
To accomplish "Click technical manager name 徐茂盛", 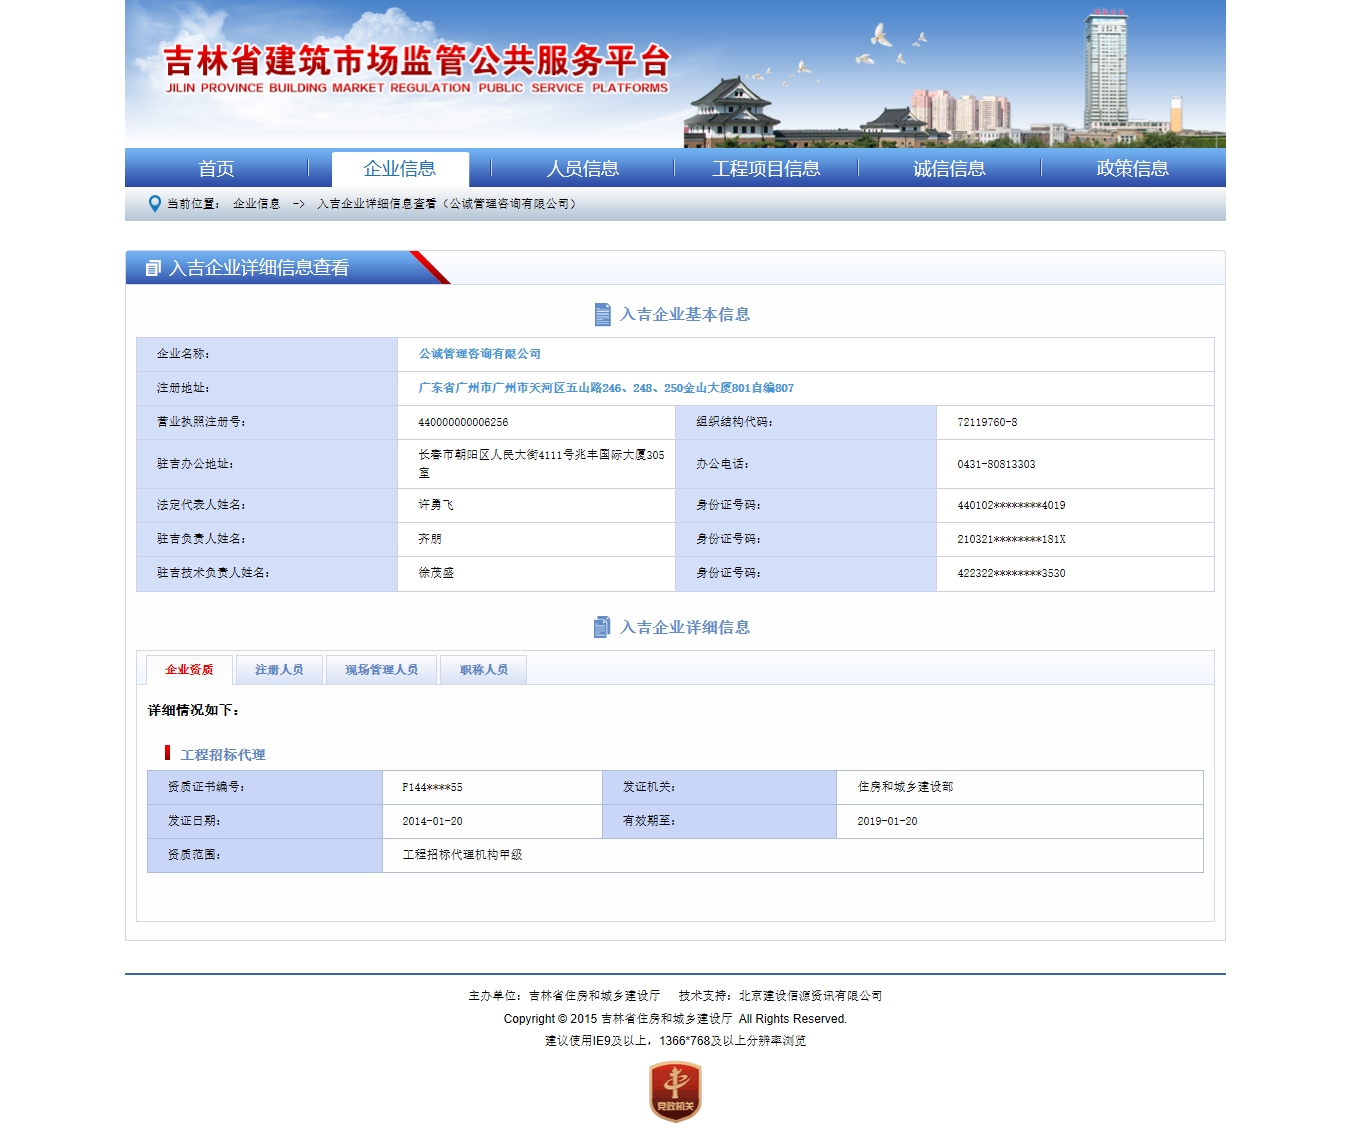I will click(x=436, y=573).
